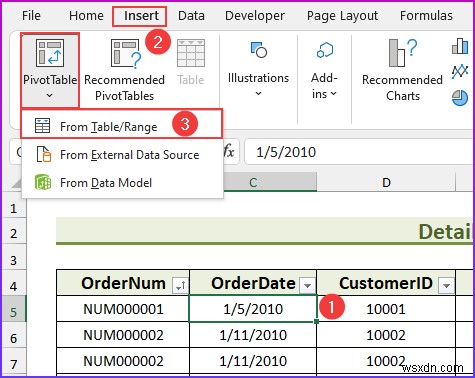Click the CustomerID header cell
475x378 pixels.
tap(386, 283)
